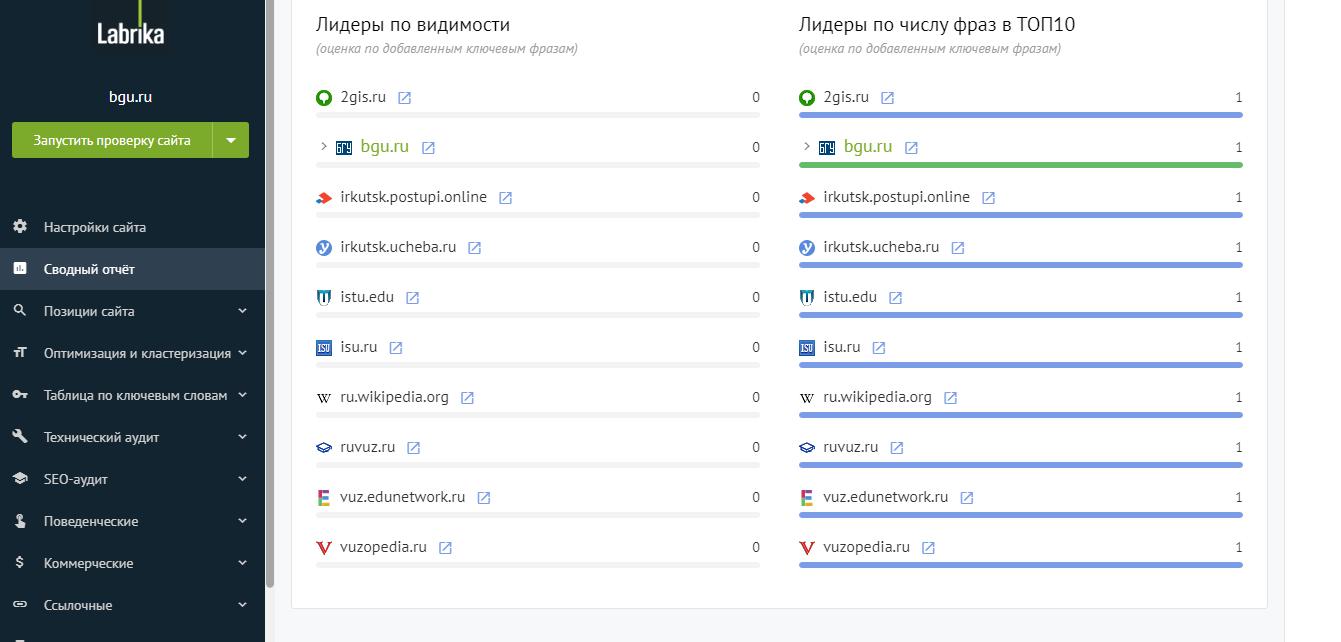Open irkutsk.postupi.online external link in visibility leaders
This screenshot has height=642, width=1341.
pos(506,198)
